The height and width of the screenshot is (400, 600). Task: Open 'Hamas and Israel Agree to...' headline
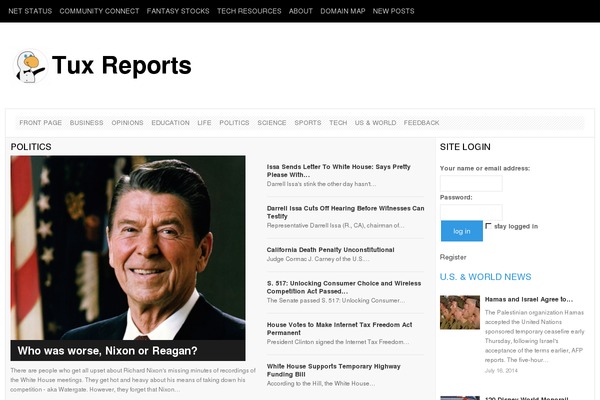click(x=529, y=299)
